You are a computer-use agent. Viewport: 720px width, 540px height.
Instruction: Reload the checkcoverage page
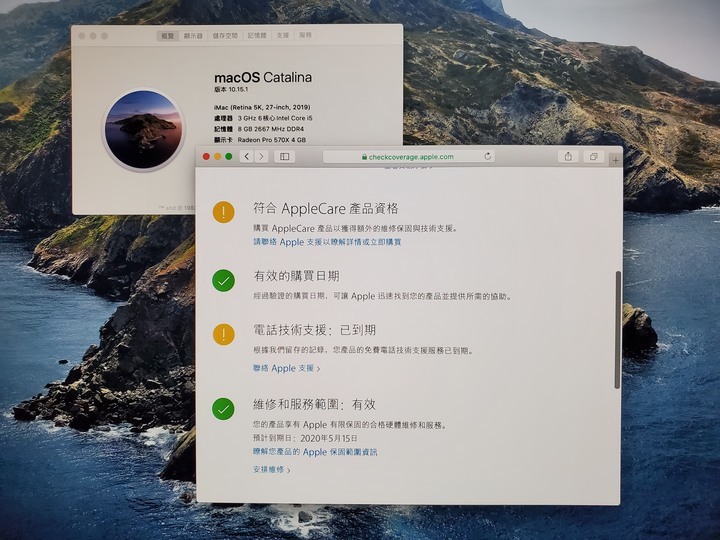(x=488, y=156)
